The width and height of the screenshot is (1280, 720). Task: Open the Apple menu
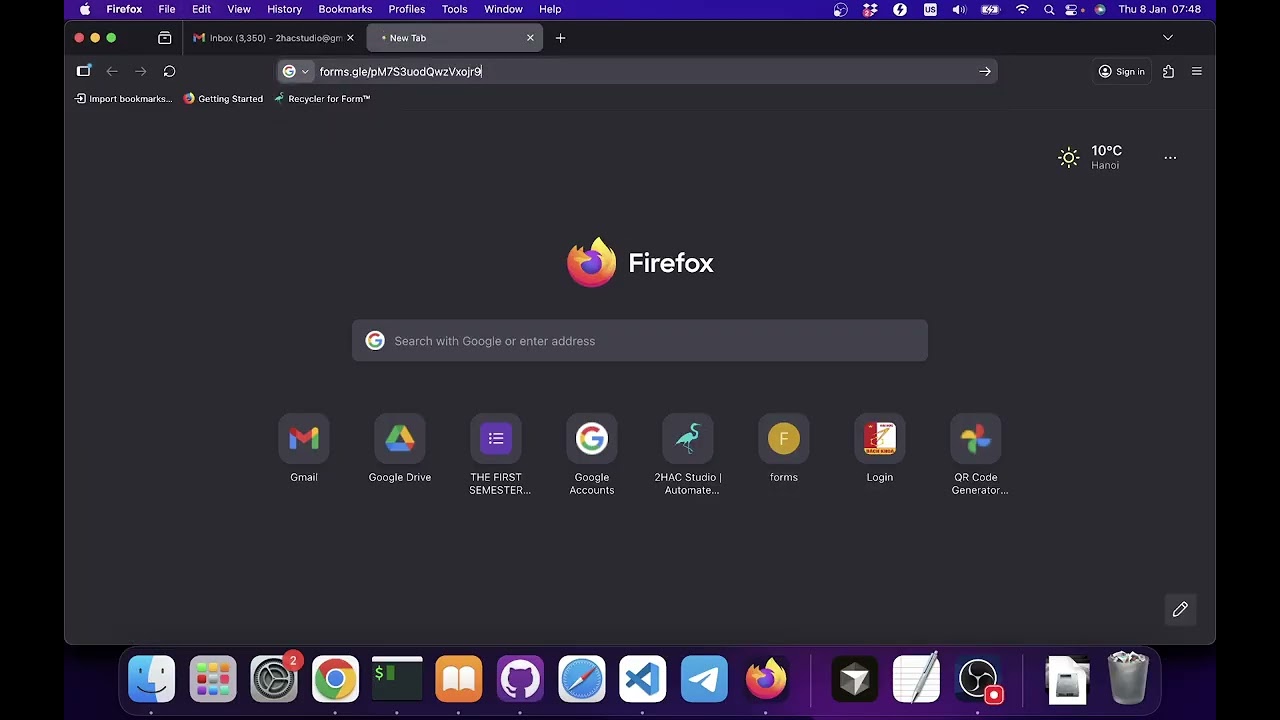point(85,9)
